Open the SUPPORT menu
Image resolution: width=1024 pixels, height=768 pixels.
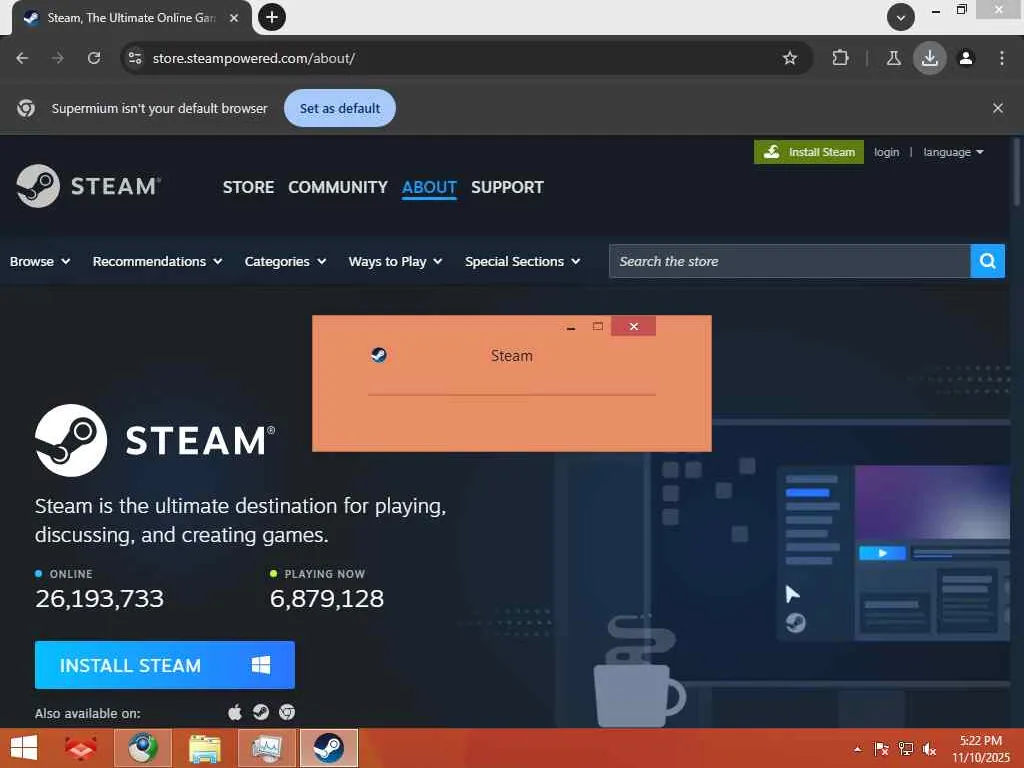pyautogui.click(x=507, y=187)
